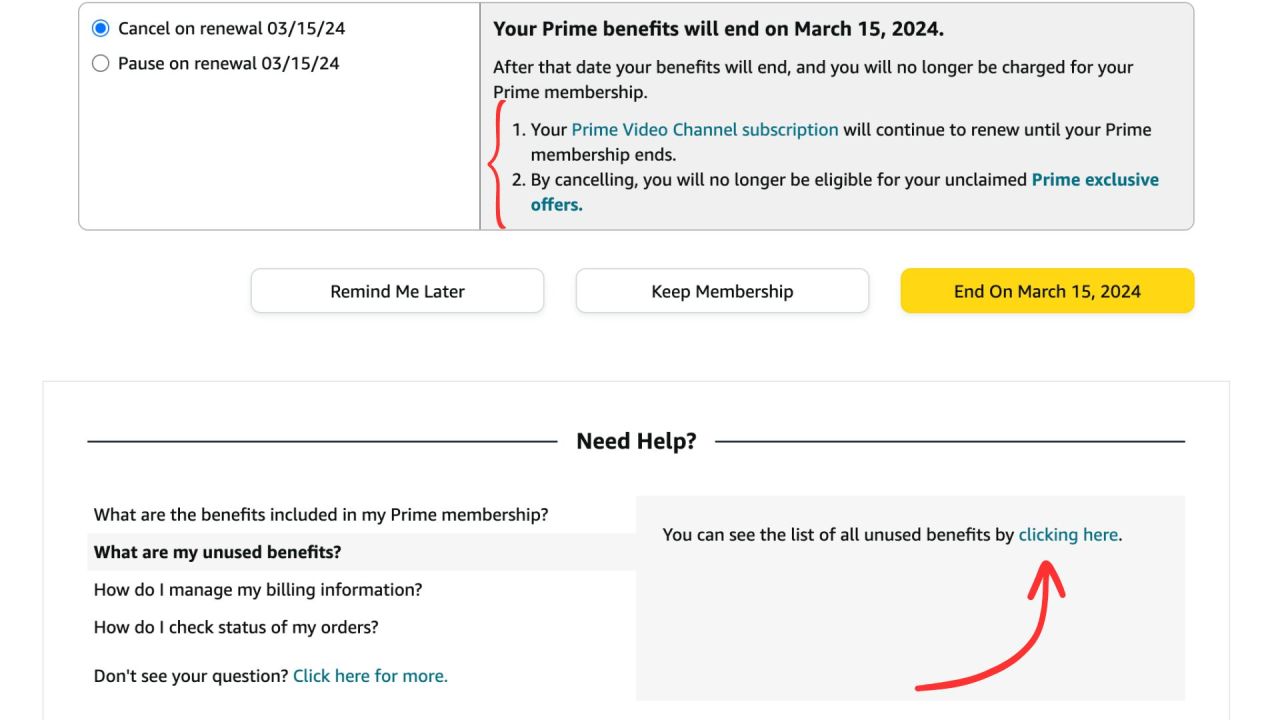1280x720 pixels.
Task: Select the 'What are my unused benefits?' question
Action: (x=218, y=552)
